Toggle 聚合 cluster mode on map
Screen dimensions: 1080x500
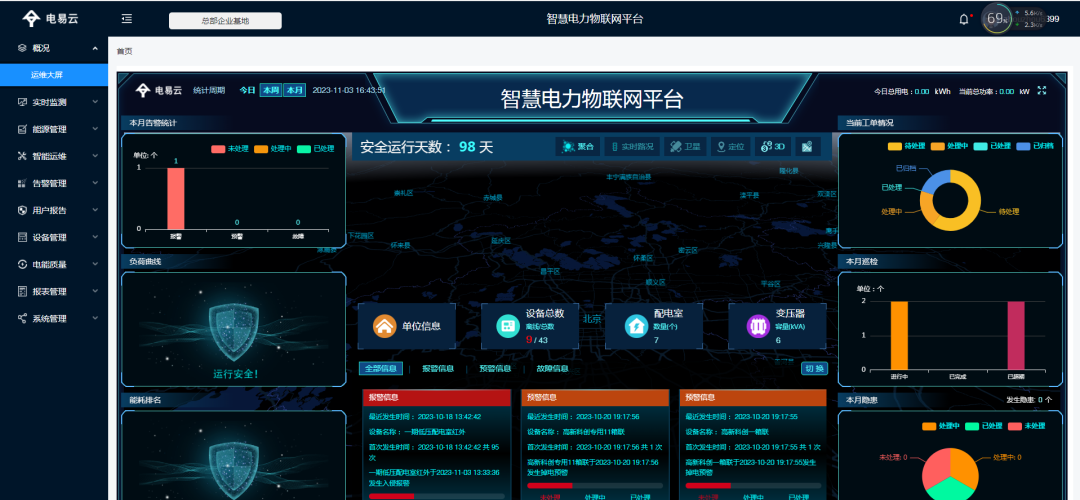(578, 147)
